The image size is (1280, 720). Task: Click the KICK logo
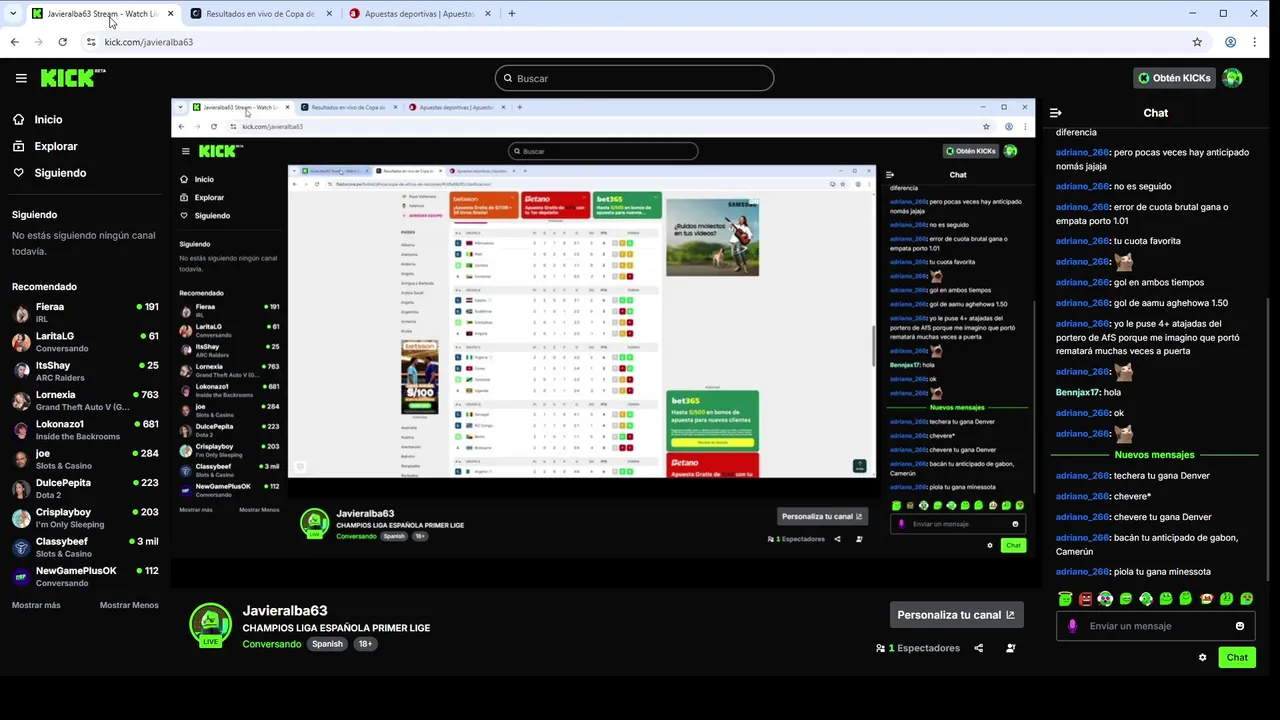[73, 78]
